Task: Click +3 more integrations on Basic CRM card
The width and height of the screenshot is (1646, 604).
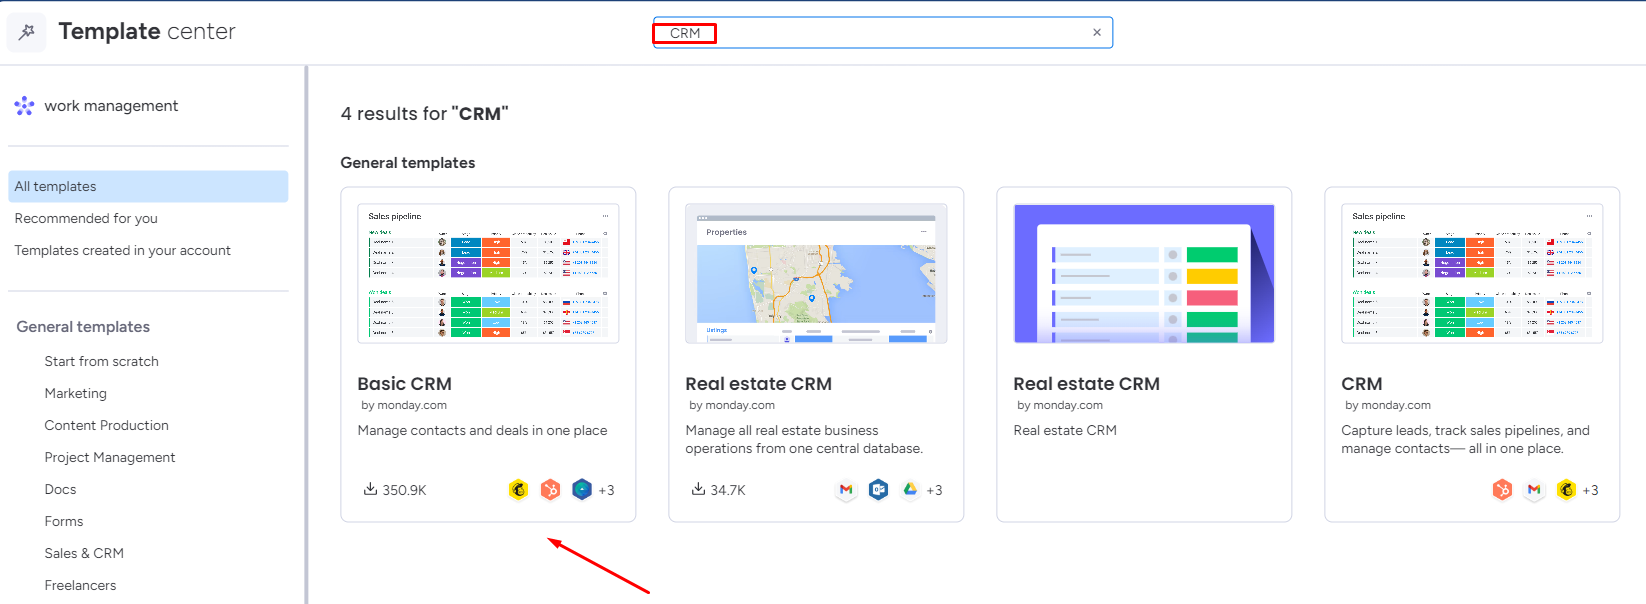Action: [x=607, y=490]
